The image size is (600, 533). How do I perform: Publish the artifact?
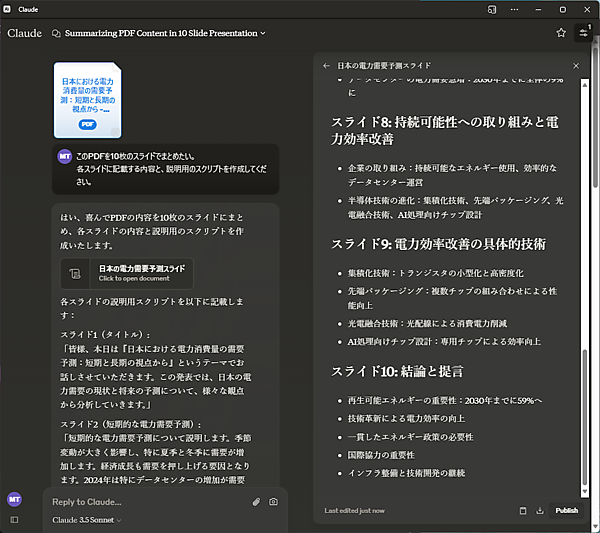pos(566,510)
